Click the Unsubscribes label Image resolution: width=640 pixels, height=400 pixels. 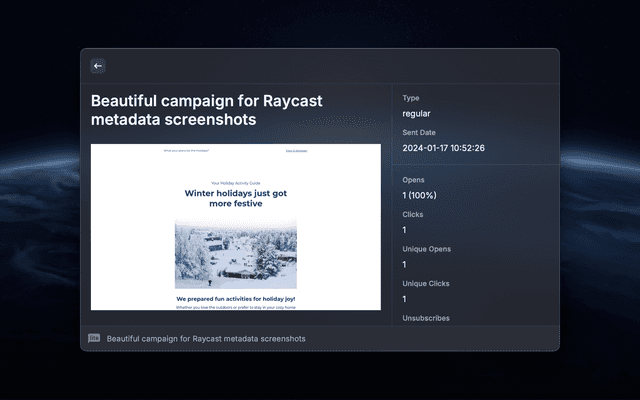(x=426, y=318)
